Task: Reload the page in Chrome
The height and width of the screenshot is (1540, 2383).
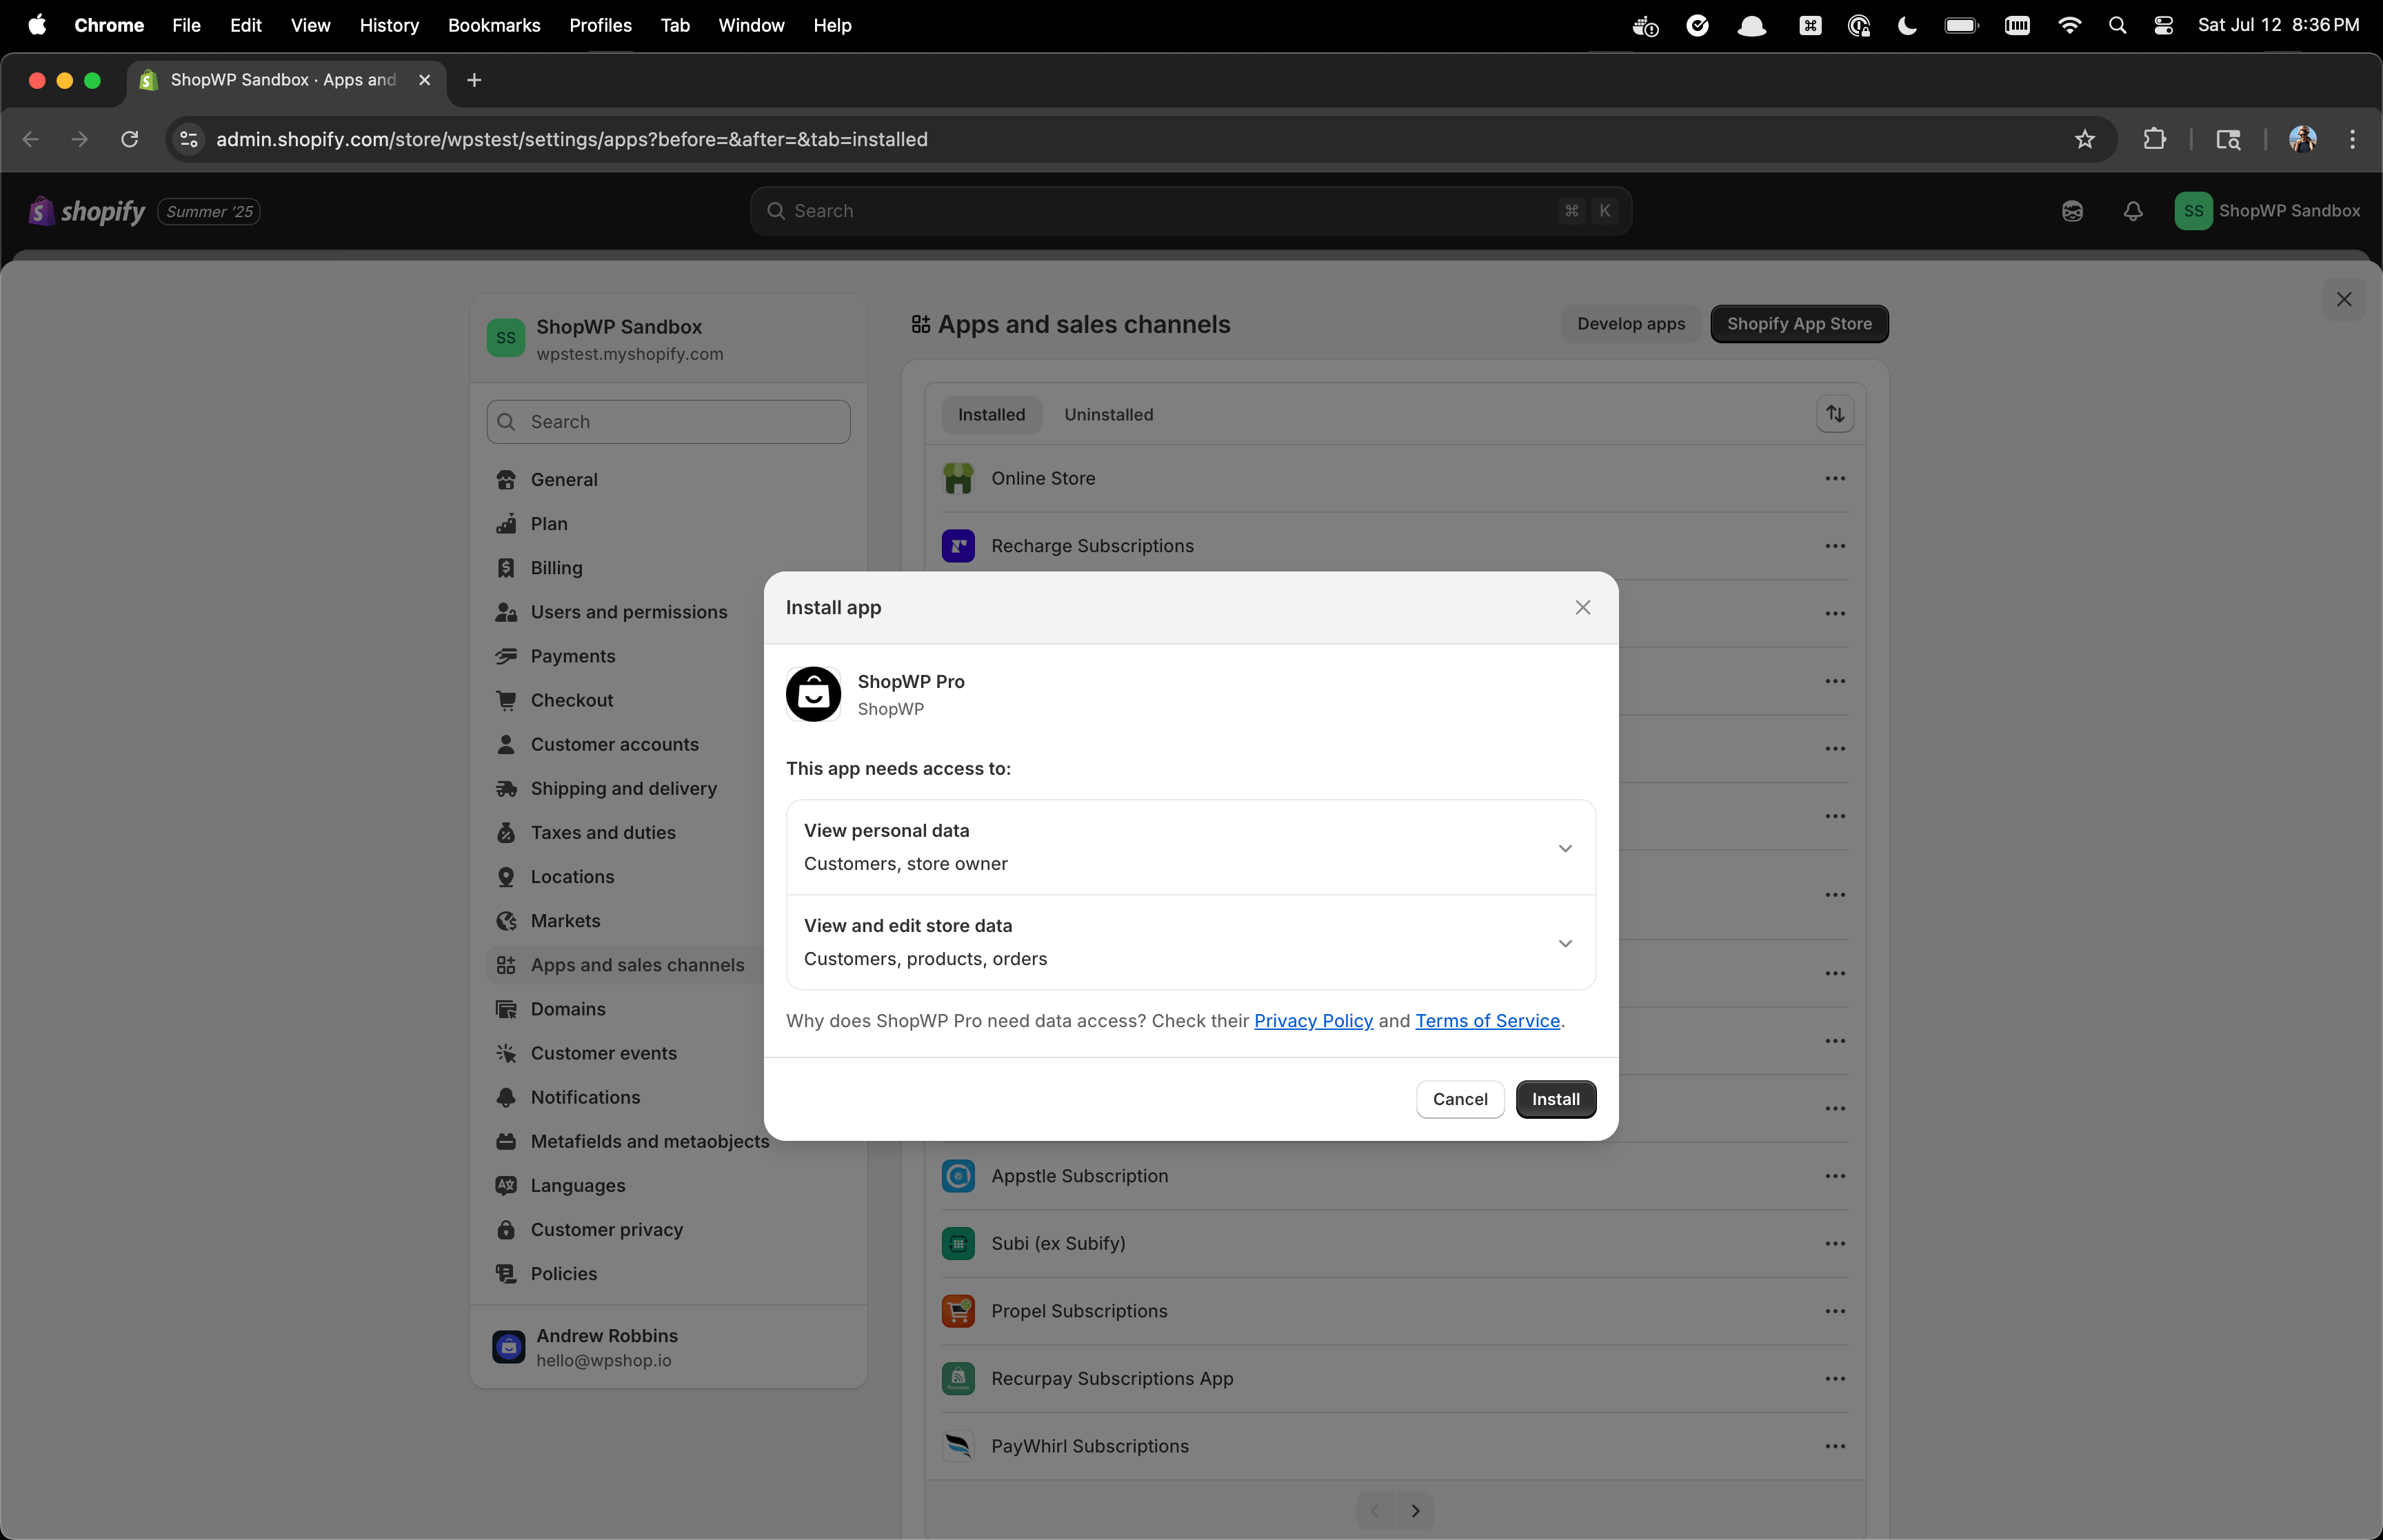Action: 129,139
